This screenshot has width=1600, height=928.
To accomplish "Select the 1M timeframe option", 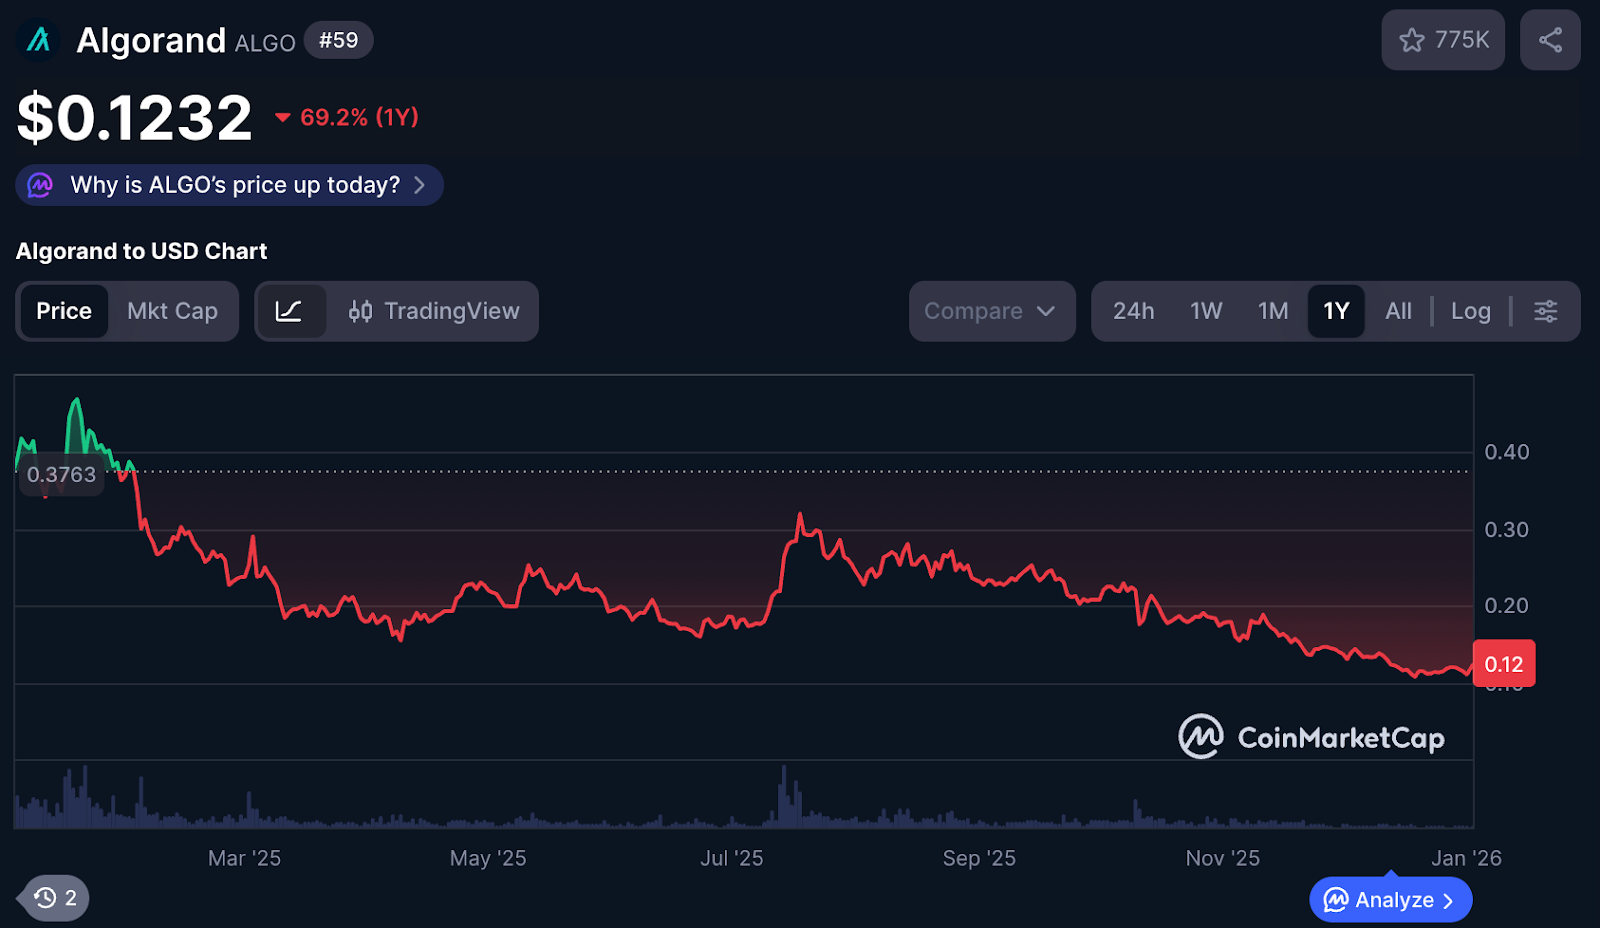I will pyautogui.click(x=1273, y=311).
